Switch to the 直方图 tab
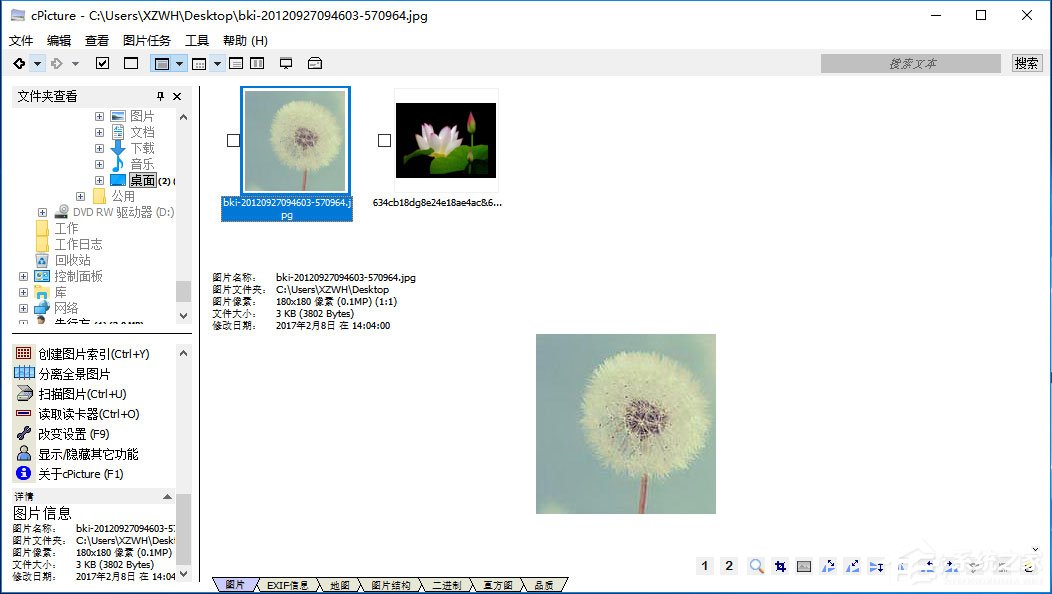Screen dimensions: 1052x594 (497, 585)
